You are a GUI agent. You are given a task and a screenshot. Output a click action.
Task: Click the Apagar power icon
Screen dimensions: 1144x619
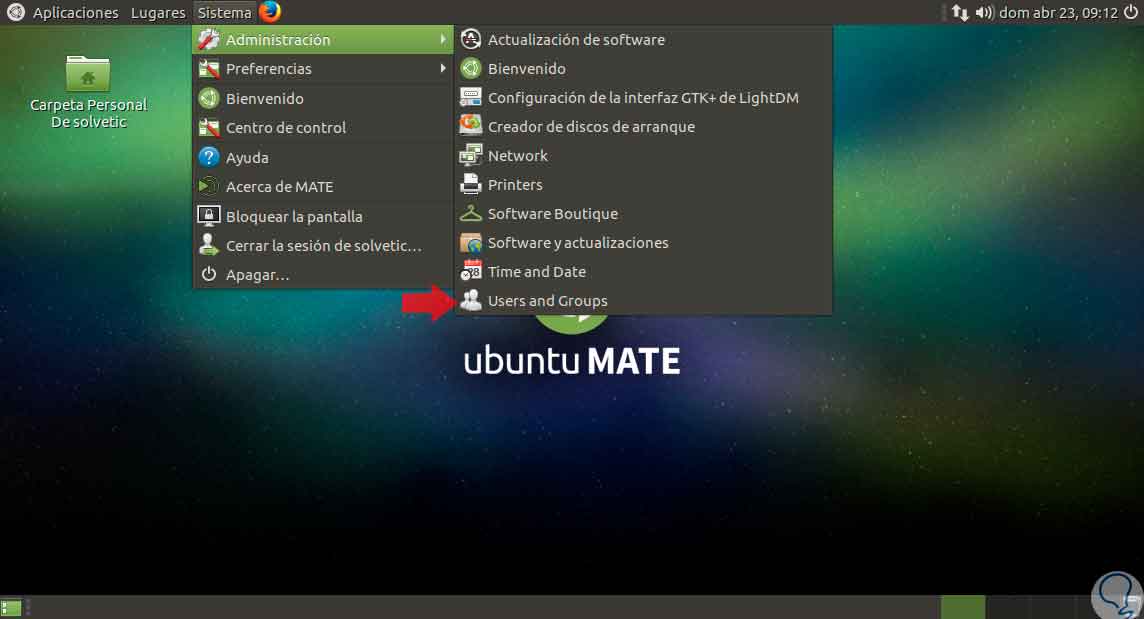209,274
